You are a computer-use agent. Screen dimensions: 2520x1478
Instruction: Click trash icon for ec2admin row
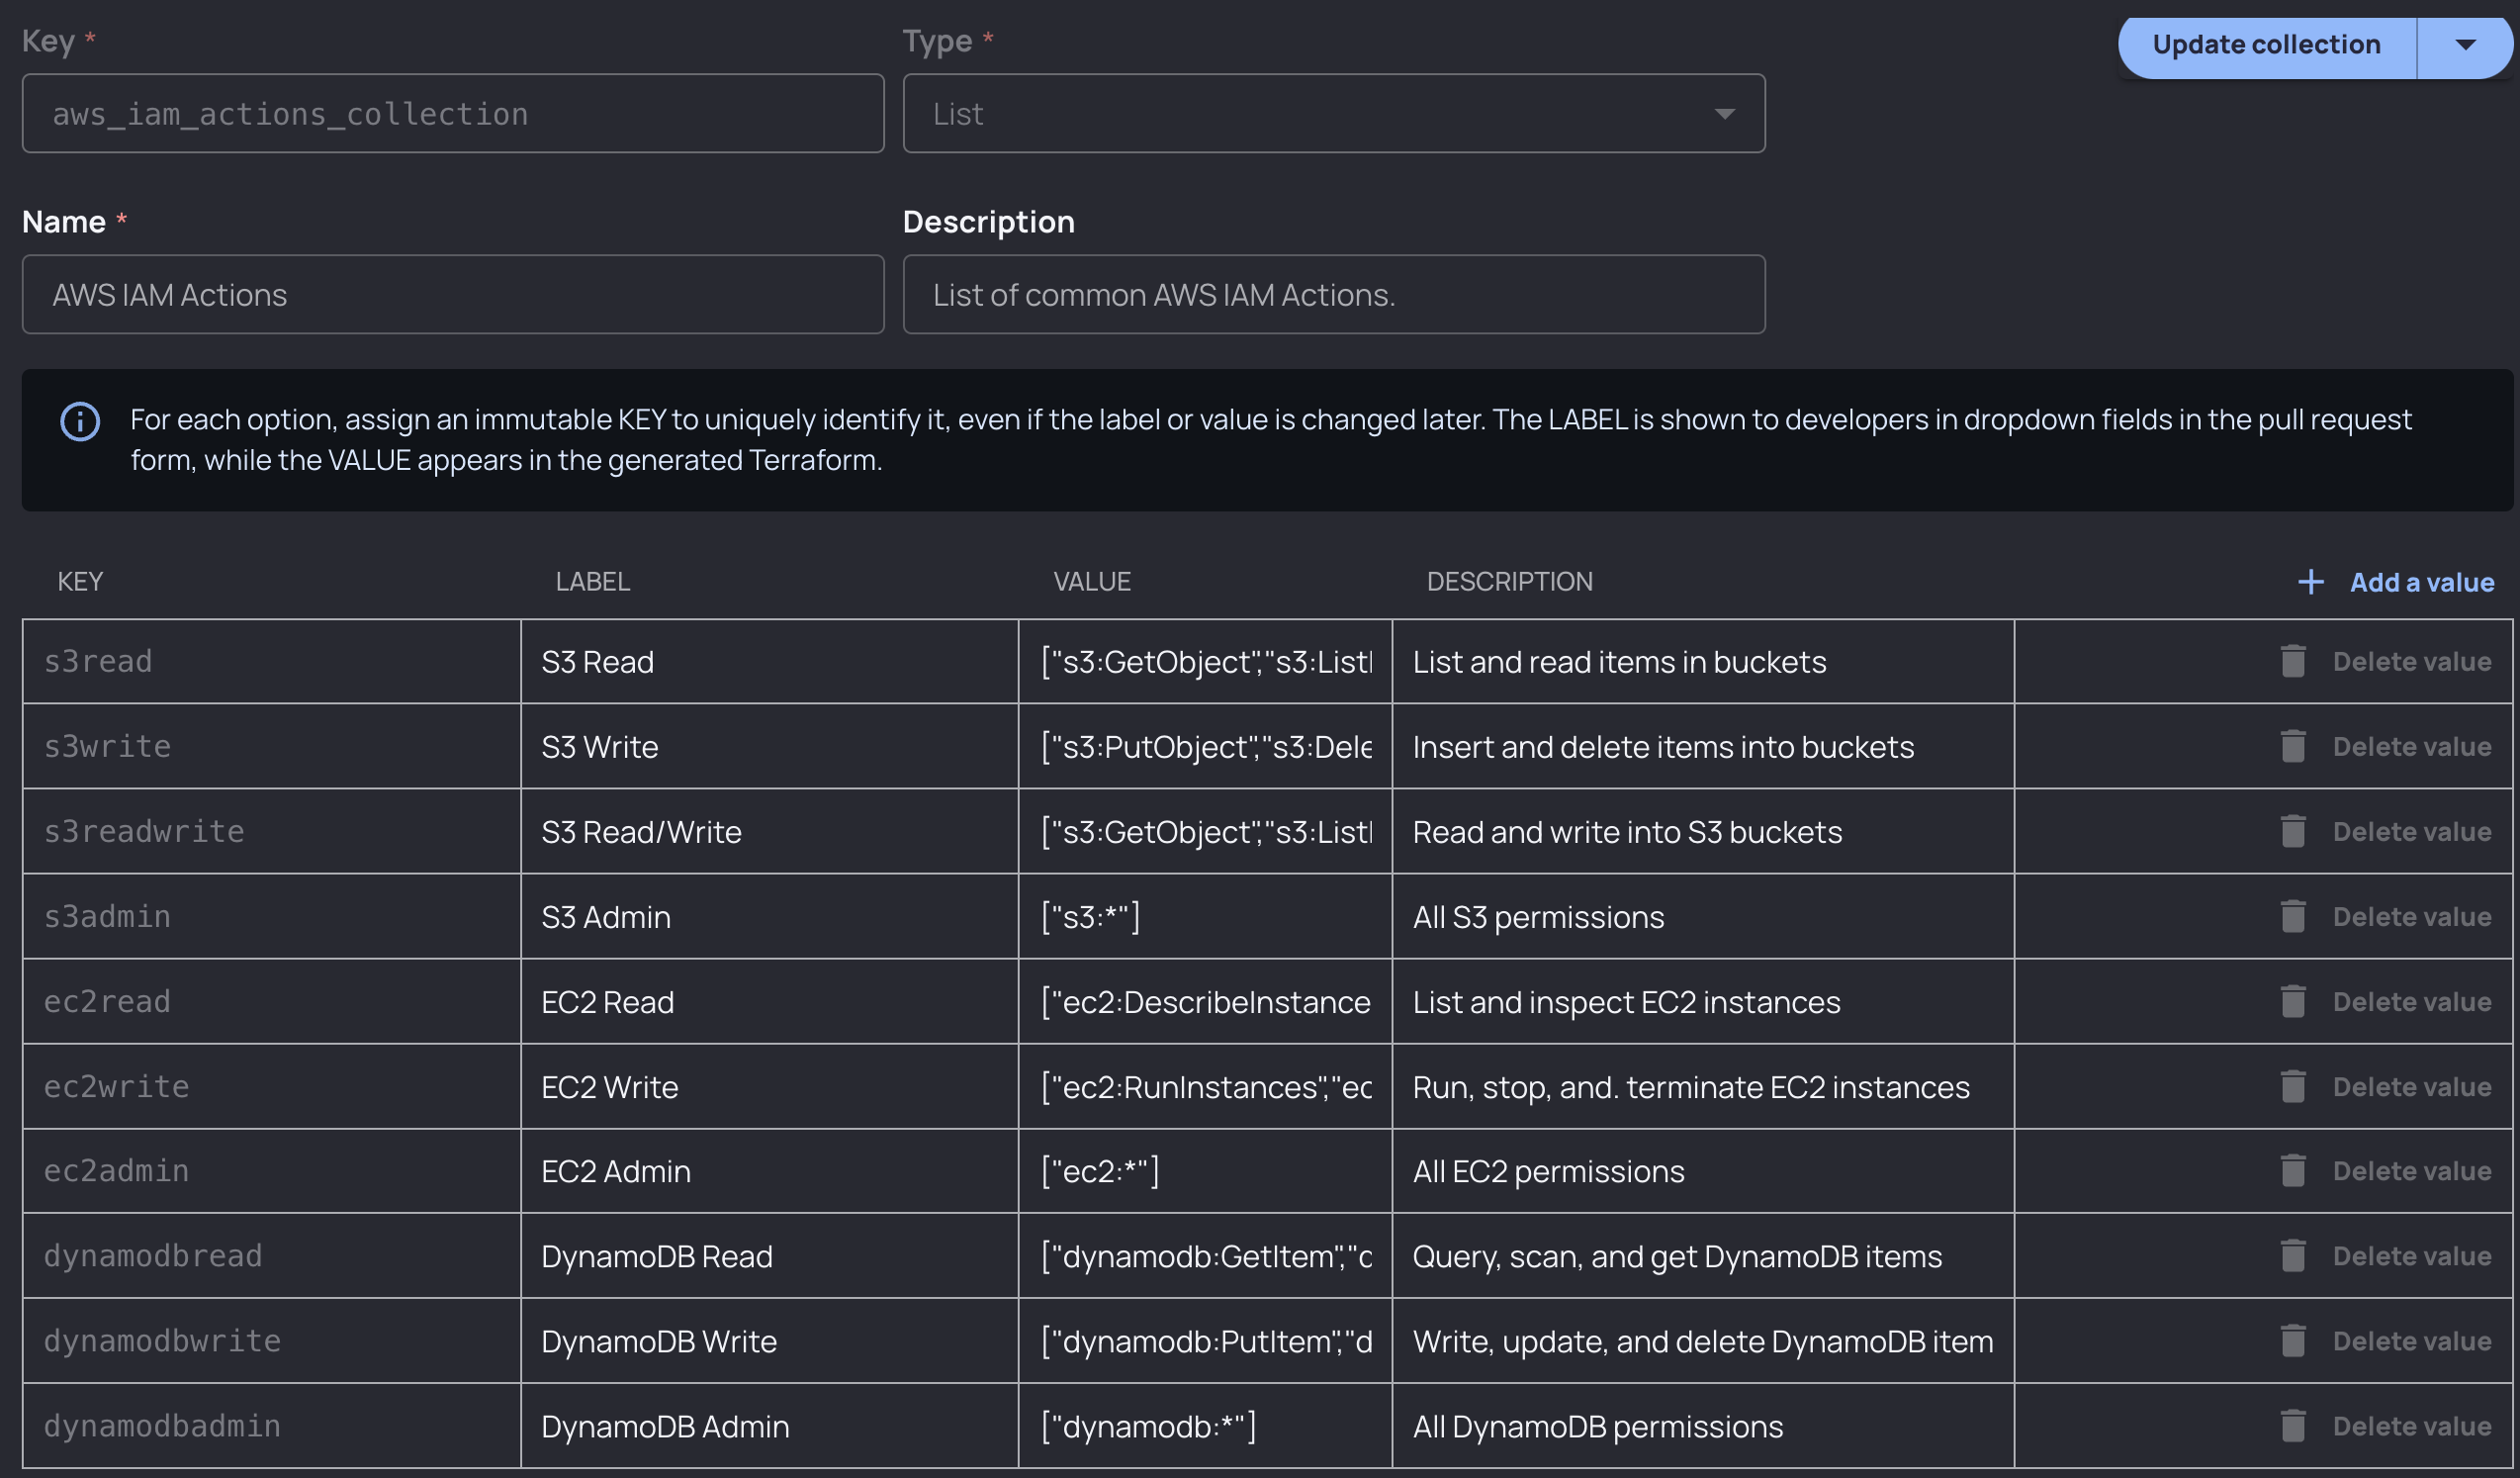(2293, 1170)
